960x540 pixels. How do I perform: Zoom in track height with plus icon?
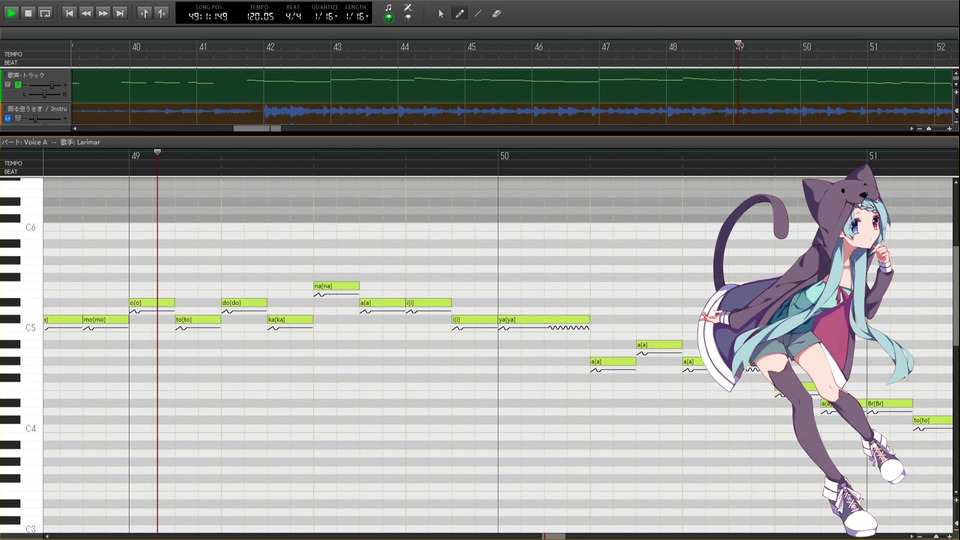[956, 92]
